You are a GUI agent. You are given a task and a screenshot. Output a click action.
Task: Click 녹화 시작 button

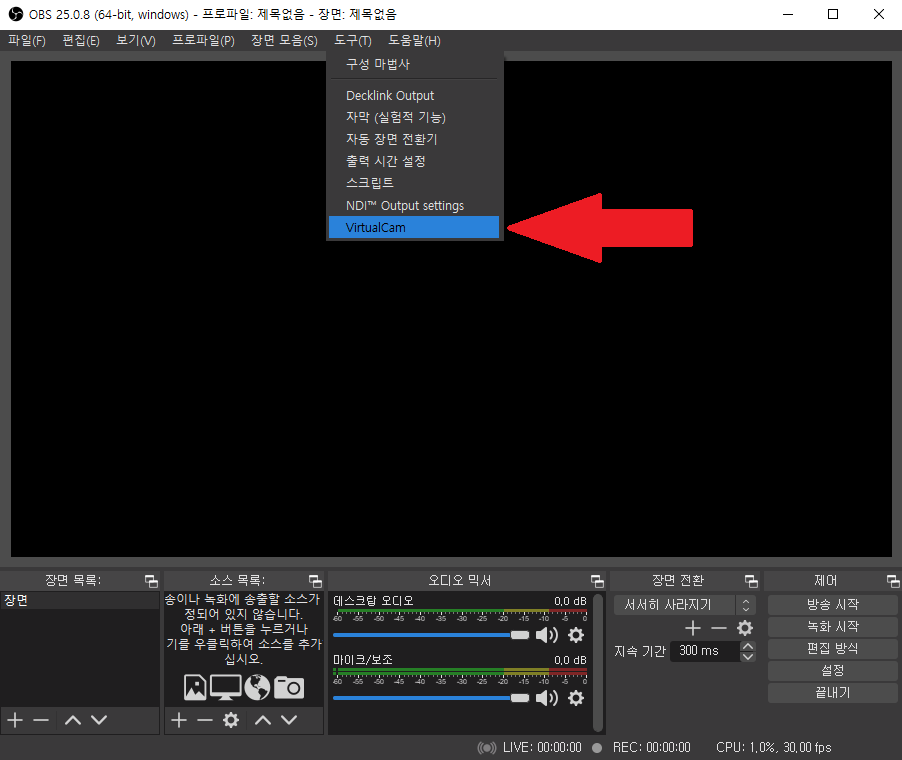[x=832, y=627]
